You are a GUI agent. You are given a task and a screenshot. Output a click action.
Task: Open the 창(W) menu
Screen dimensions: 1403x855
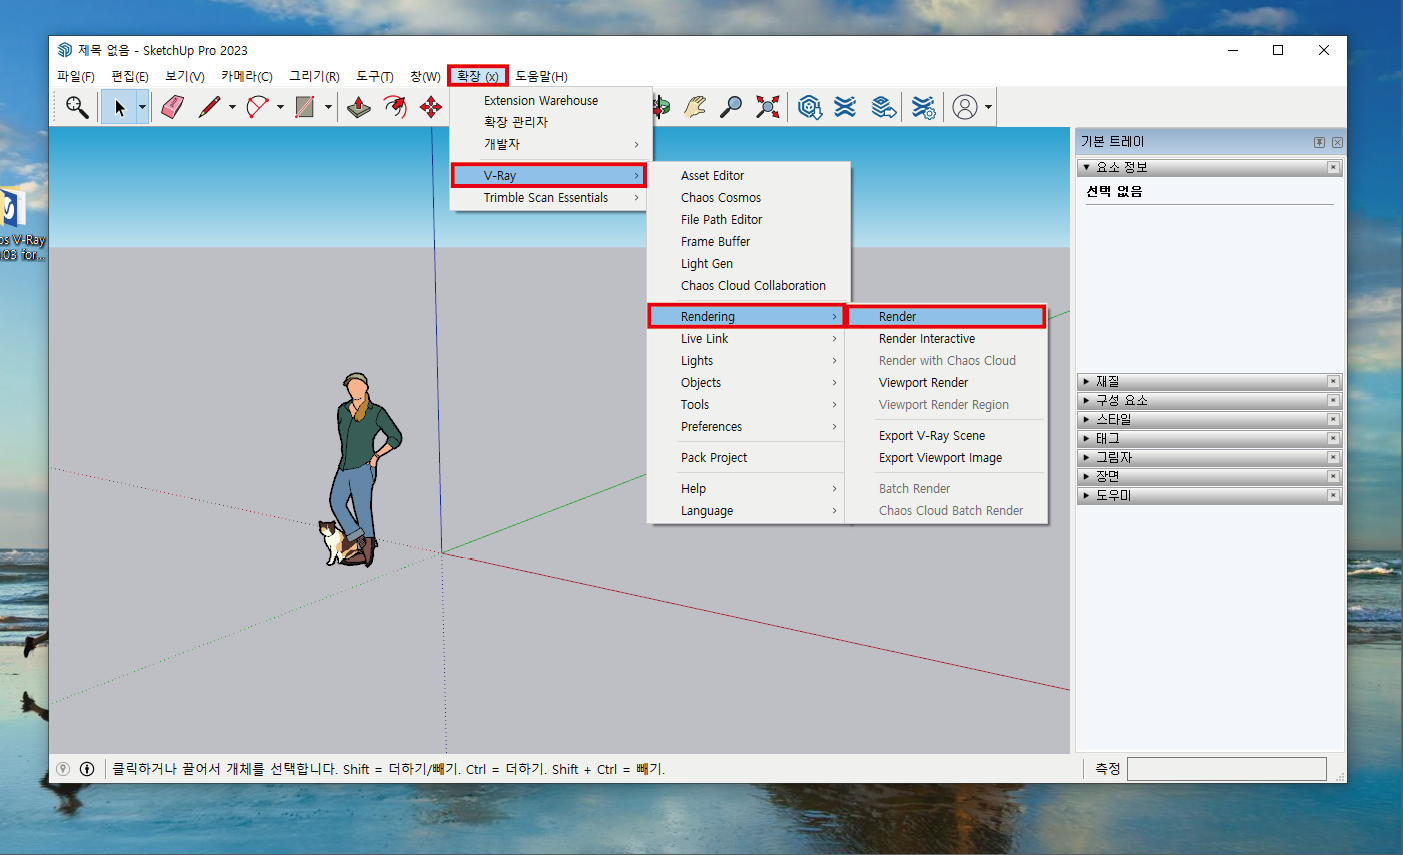[425, 76]
